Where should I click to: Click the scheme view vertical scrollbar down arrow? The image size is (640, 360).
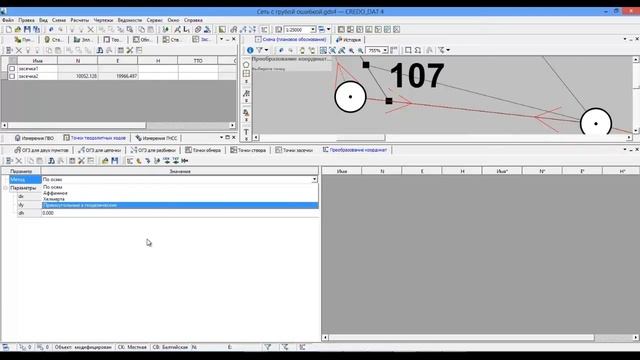click(636, 131)
